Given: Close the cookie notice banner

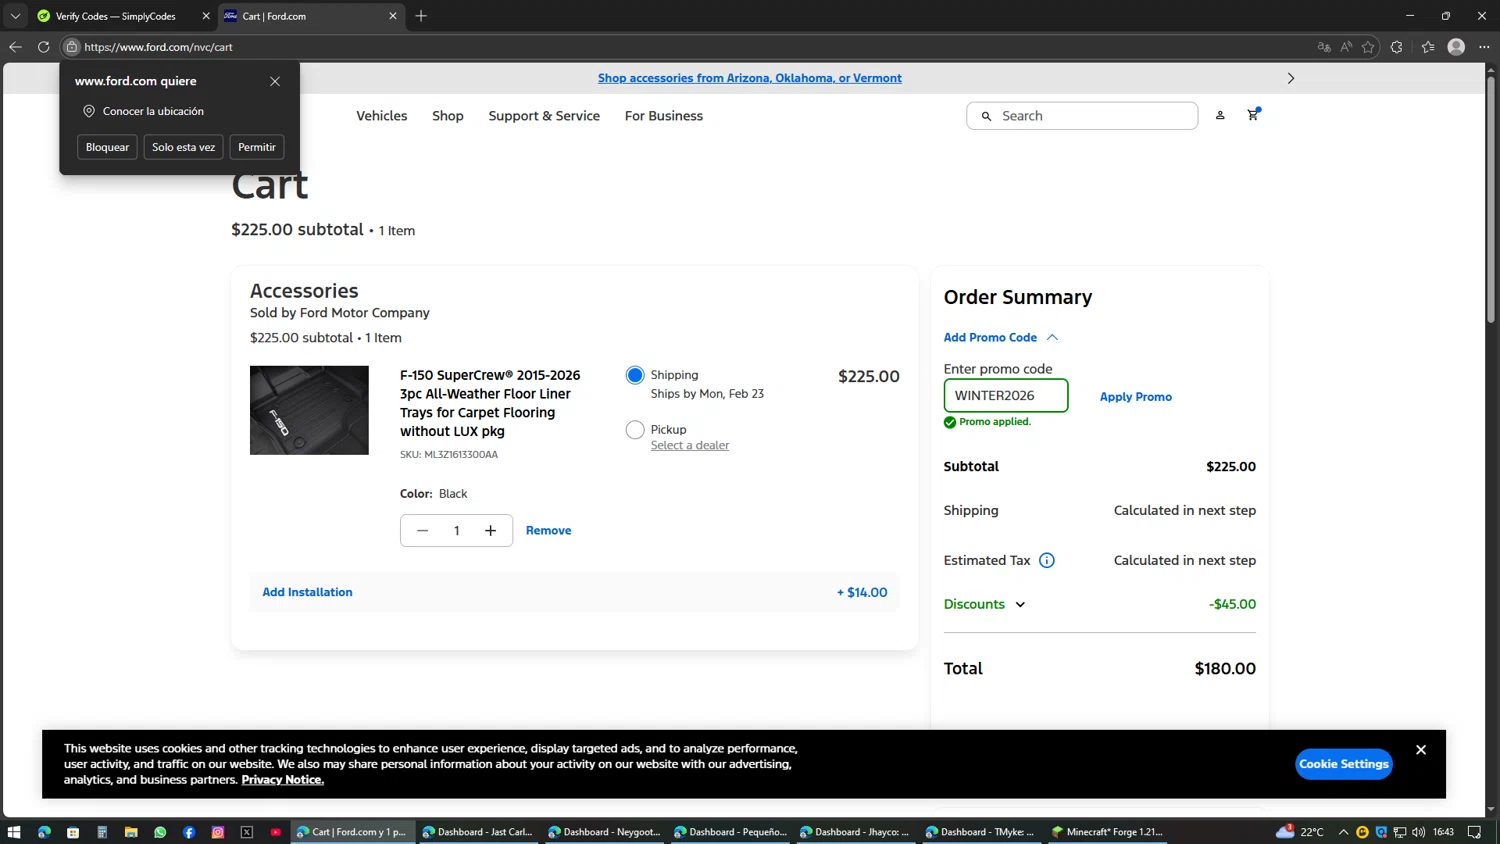Looking at the screenshot, I should click(x=1420, y=750).
